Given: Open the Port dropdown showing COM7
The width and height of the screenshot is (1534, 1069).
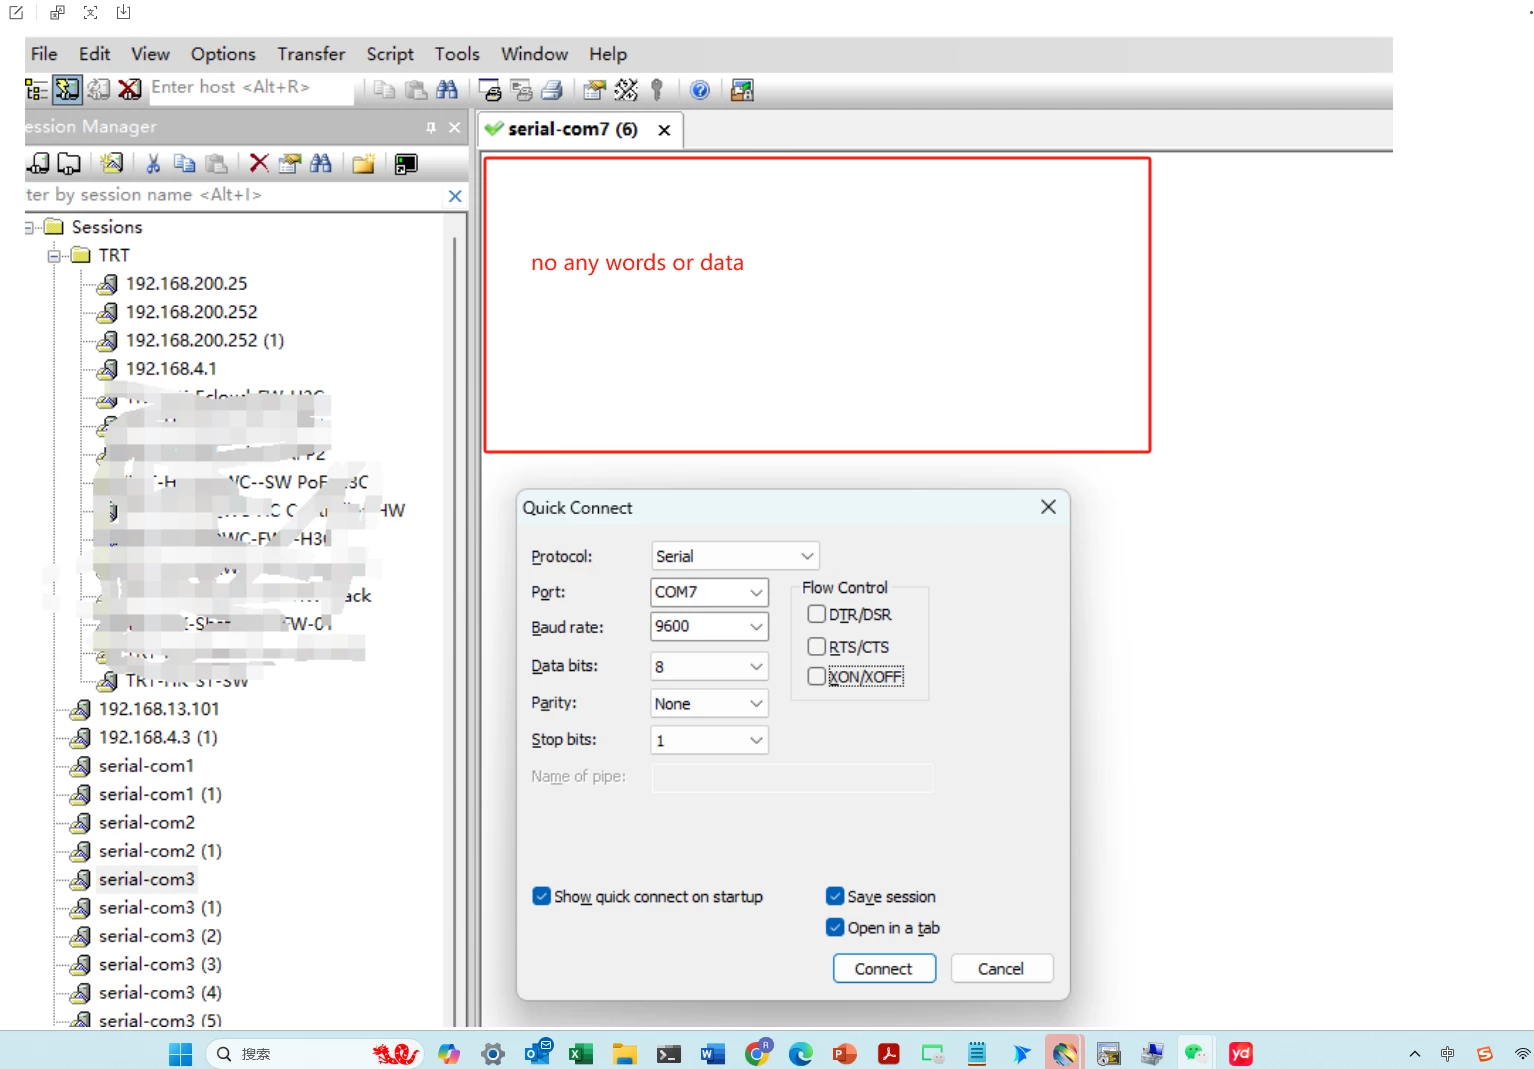Looking at the screenshot, I should pyautogui.click(x=709, y=592).
